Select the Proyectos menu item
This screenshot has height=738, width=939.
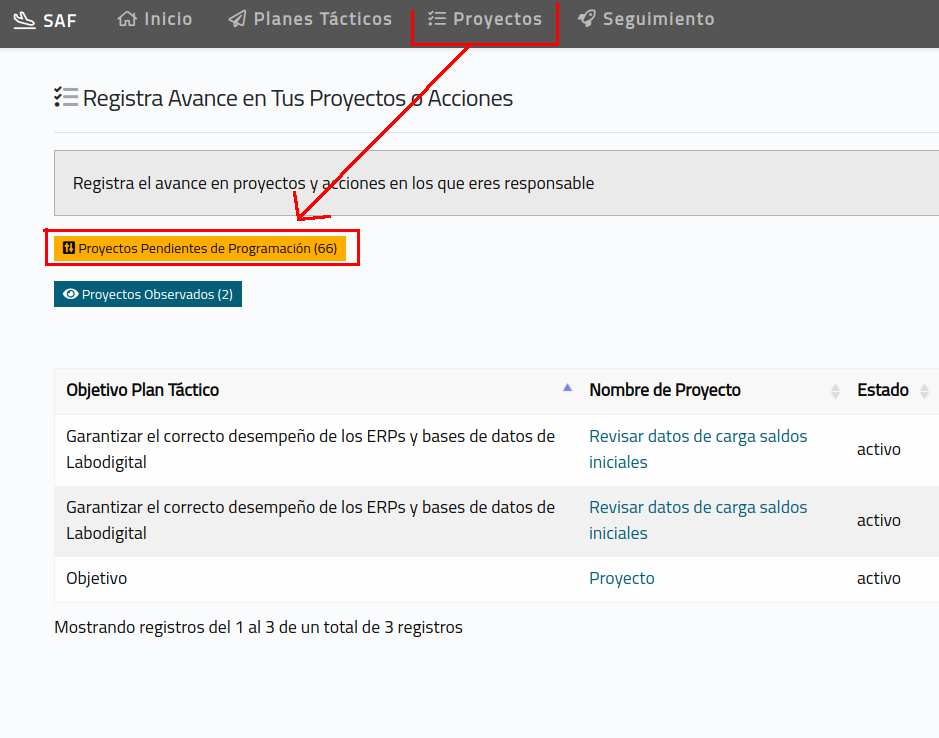point(484,19)
